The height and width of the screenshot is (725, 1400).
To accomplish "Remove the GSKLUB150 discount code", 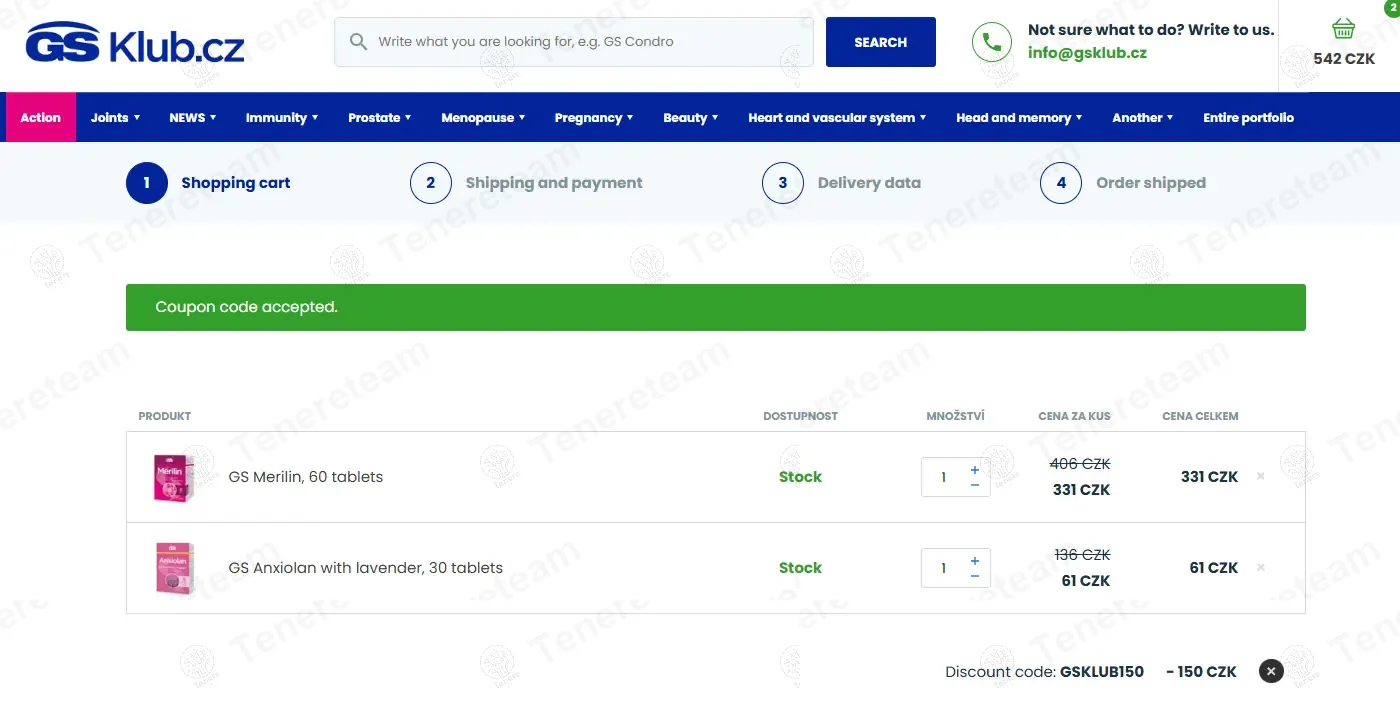I will point(1271,671).
